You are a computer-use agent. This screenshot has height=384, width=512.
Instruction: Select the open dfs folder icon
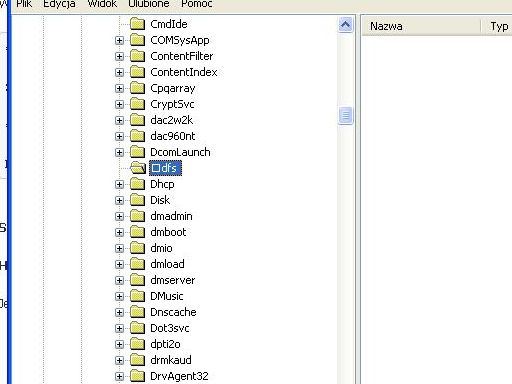(138, 168)
